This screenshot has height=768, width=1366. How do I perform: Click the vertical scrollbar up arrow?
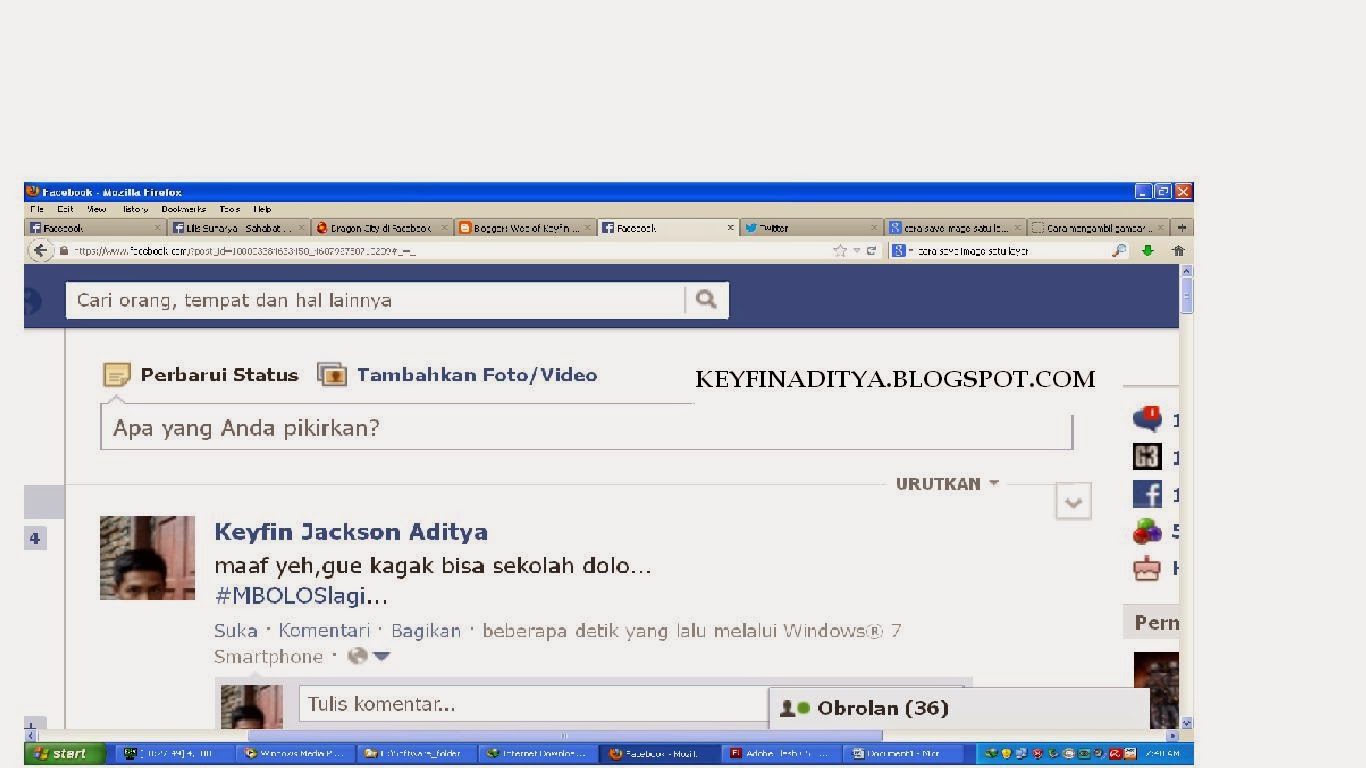(1187, 271)
